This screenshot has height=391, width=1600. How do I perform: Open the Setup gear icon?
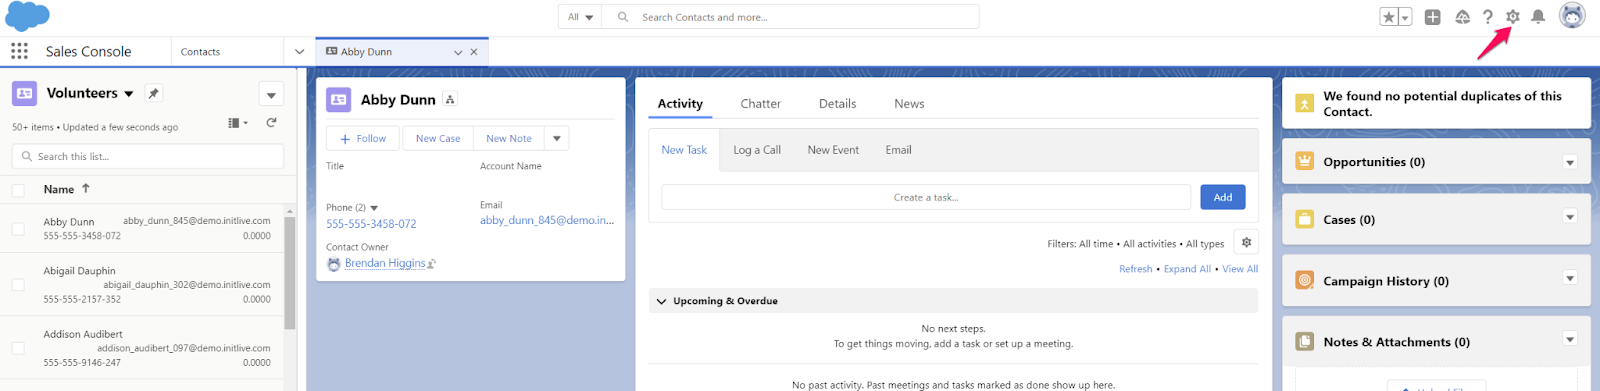(x=1512, y=17)
